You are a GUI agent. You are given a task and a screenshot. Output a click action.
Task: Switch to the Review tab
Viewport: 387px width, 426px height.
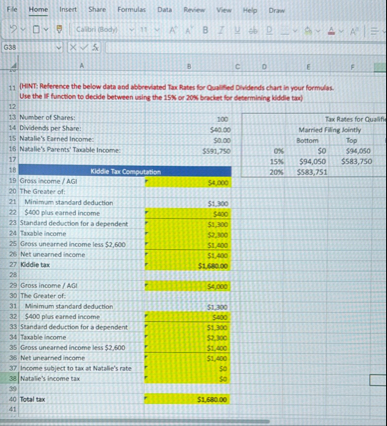point(194,10)
